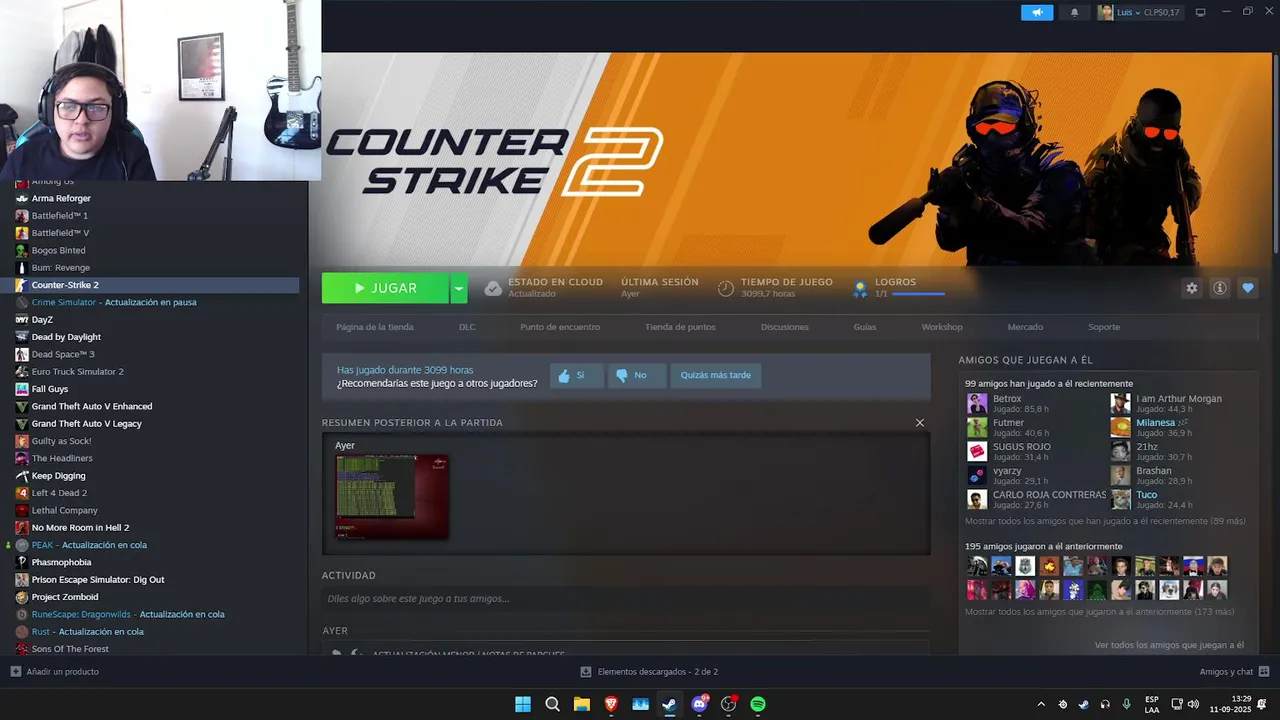Choose Quizás más tarde
Image resolution: width=1280 pixels, height=720 pixels.
[x=716, y=375]
